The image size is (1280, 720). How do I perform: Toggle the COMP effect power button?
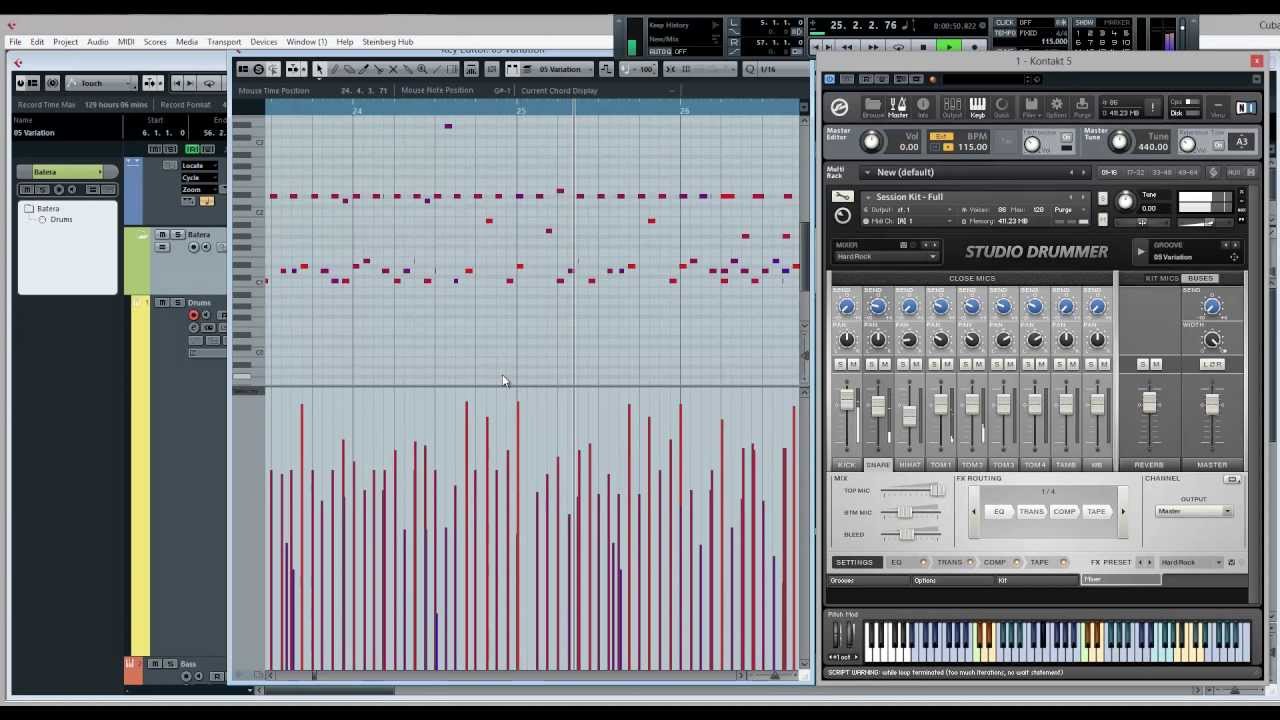click(x=1017, y=562)
